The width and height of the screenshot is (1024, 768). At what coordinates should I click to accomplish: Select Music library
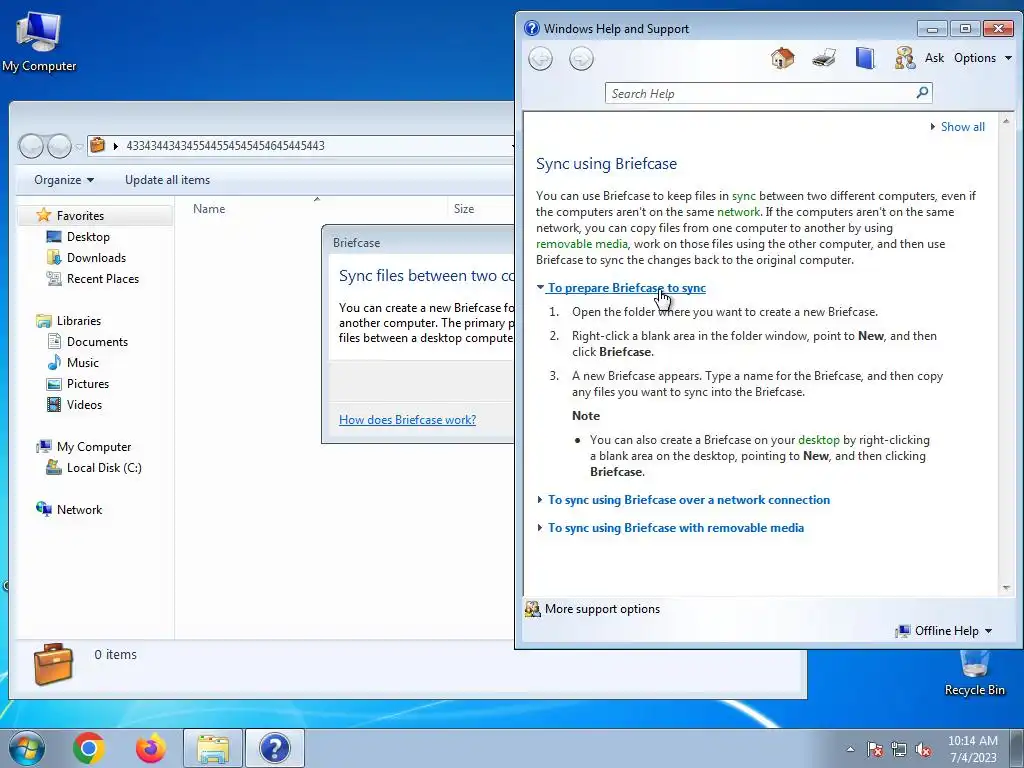[82, 363]
